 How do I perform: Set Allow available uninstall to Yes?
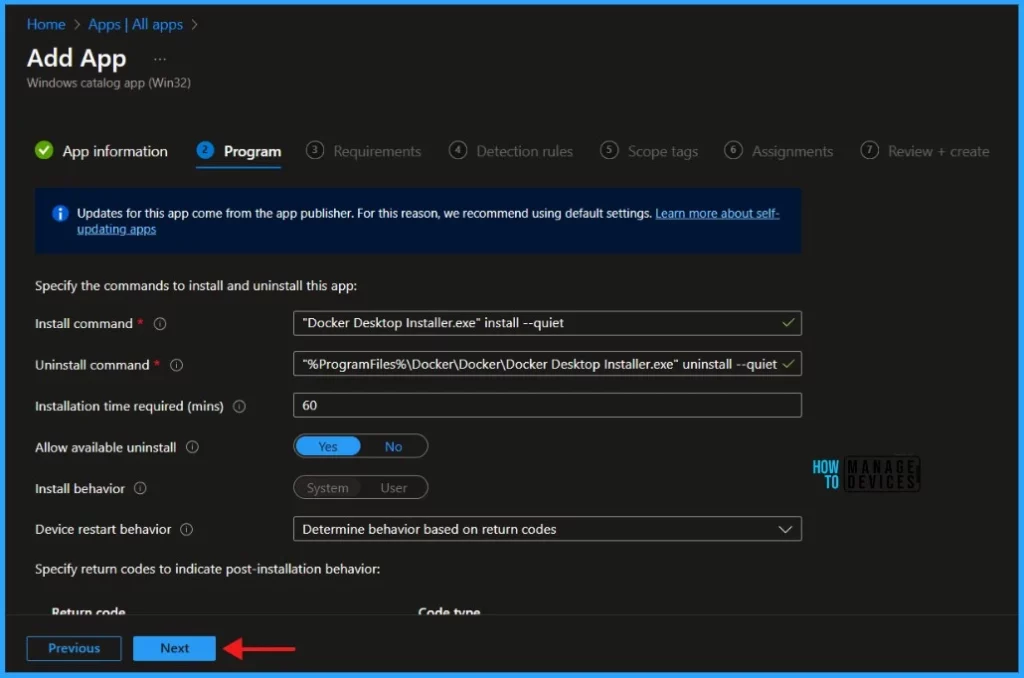click(x=328, y=447)
